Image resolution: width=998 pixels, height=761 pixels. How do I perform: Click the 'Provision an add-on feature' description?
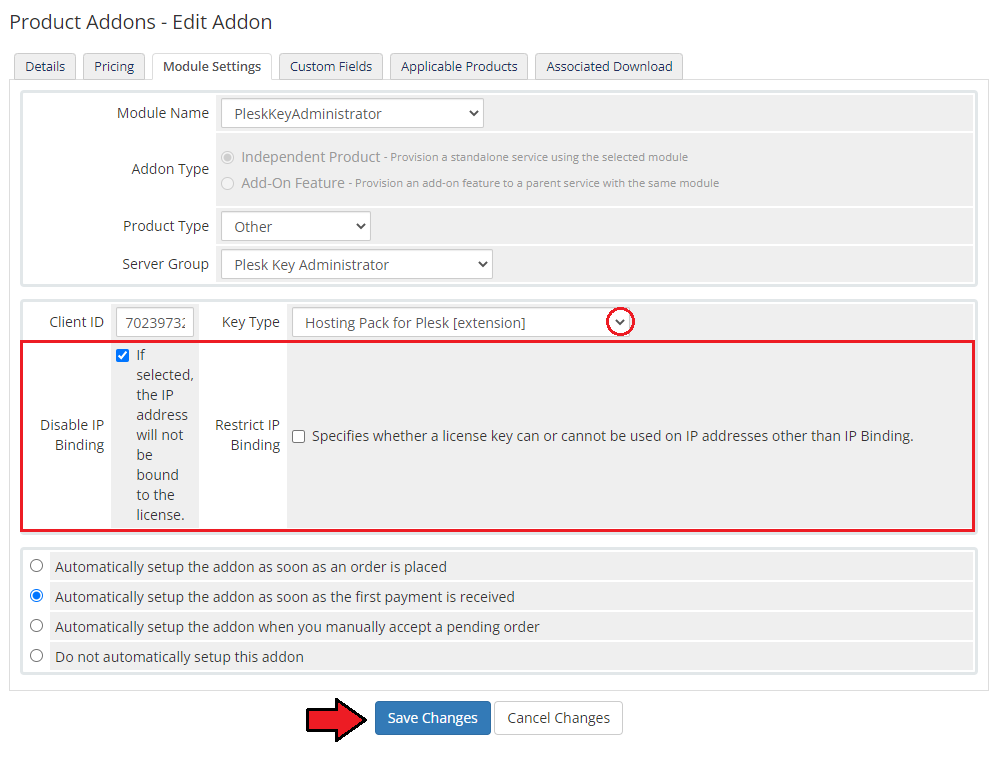(537, 183)
